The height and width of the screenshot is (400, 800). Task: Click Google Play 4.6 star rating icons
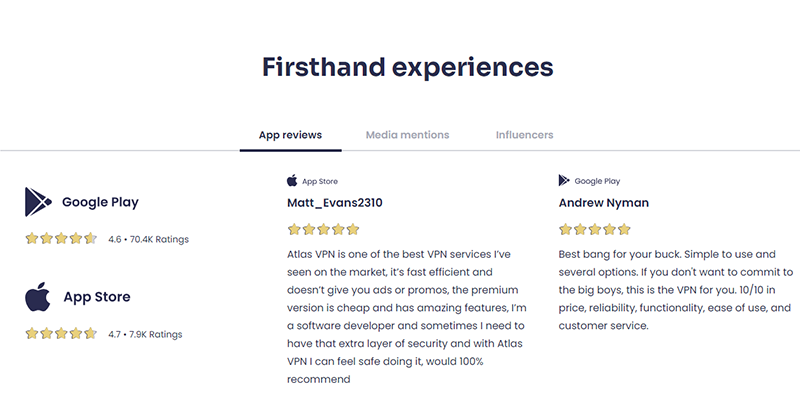tap(61, 239)
